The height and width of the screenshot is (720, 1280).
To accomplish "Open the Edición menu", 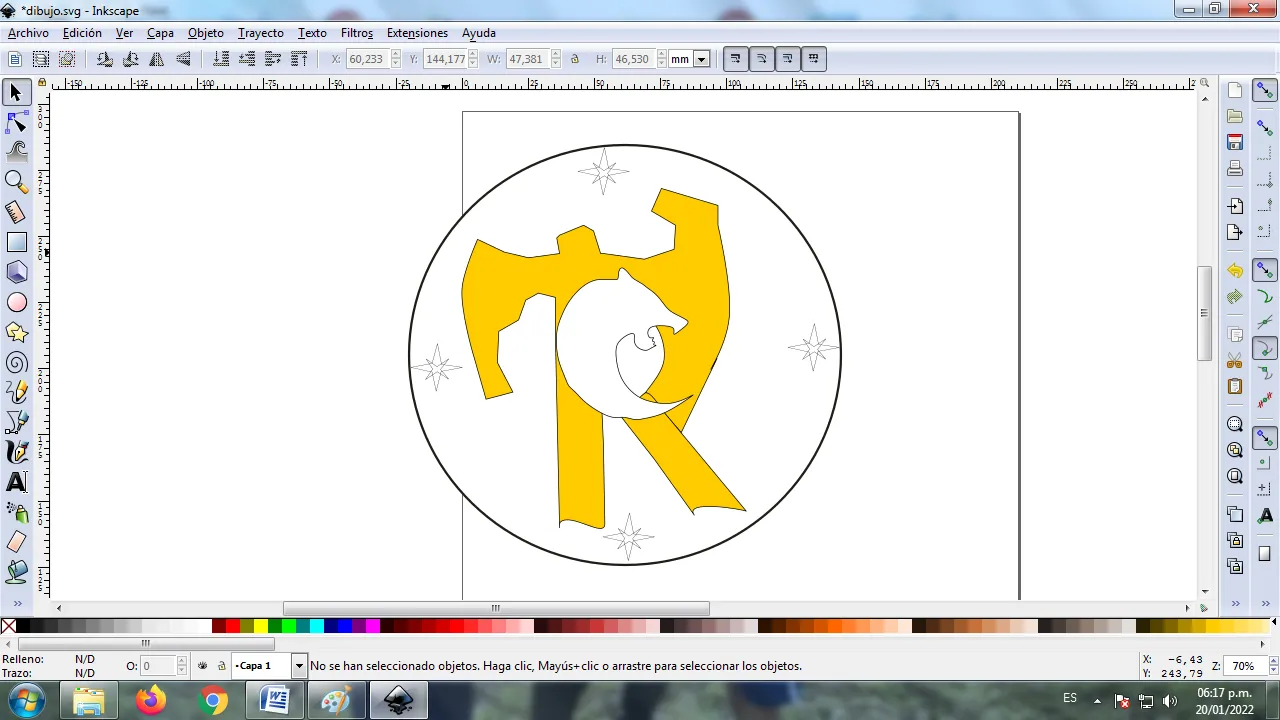I will tap(82, 33).
